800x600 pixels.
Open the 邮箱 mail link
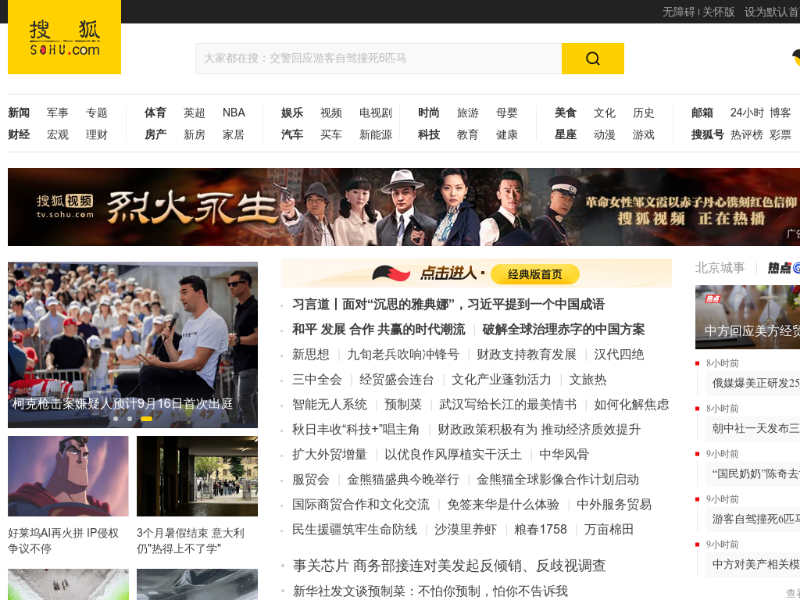[702, 113]
